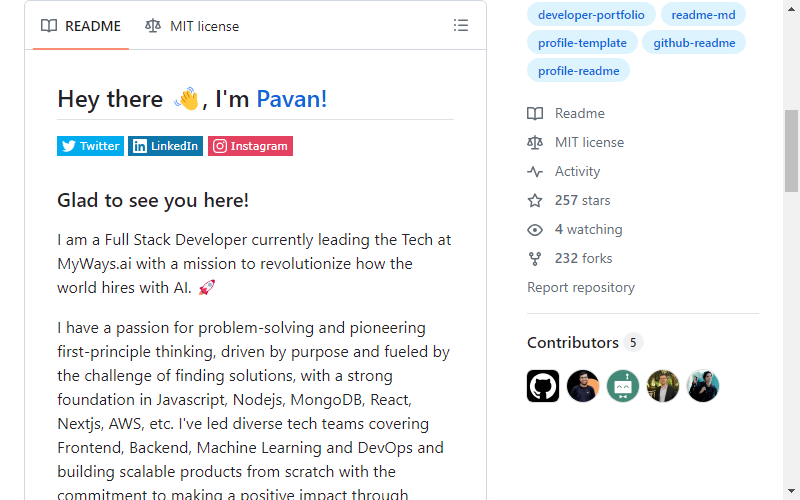Switch to the MIT license tab
Image resolution: width=800 pixels, height=500 pixels.
point(192,26)
